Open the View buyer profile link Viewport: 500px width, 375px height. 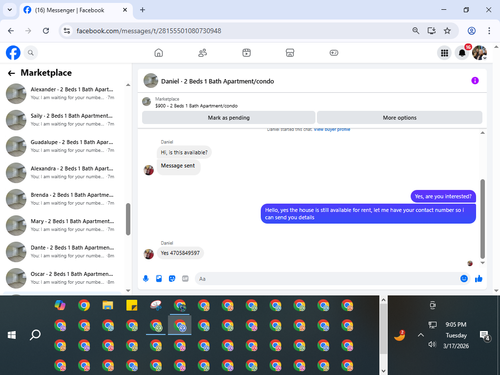(x=332, y=129)
